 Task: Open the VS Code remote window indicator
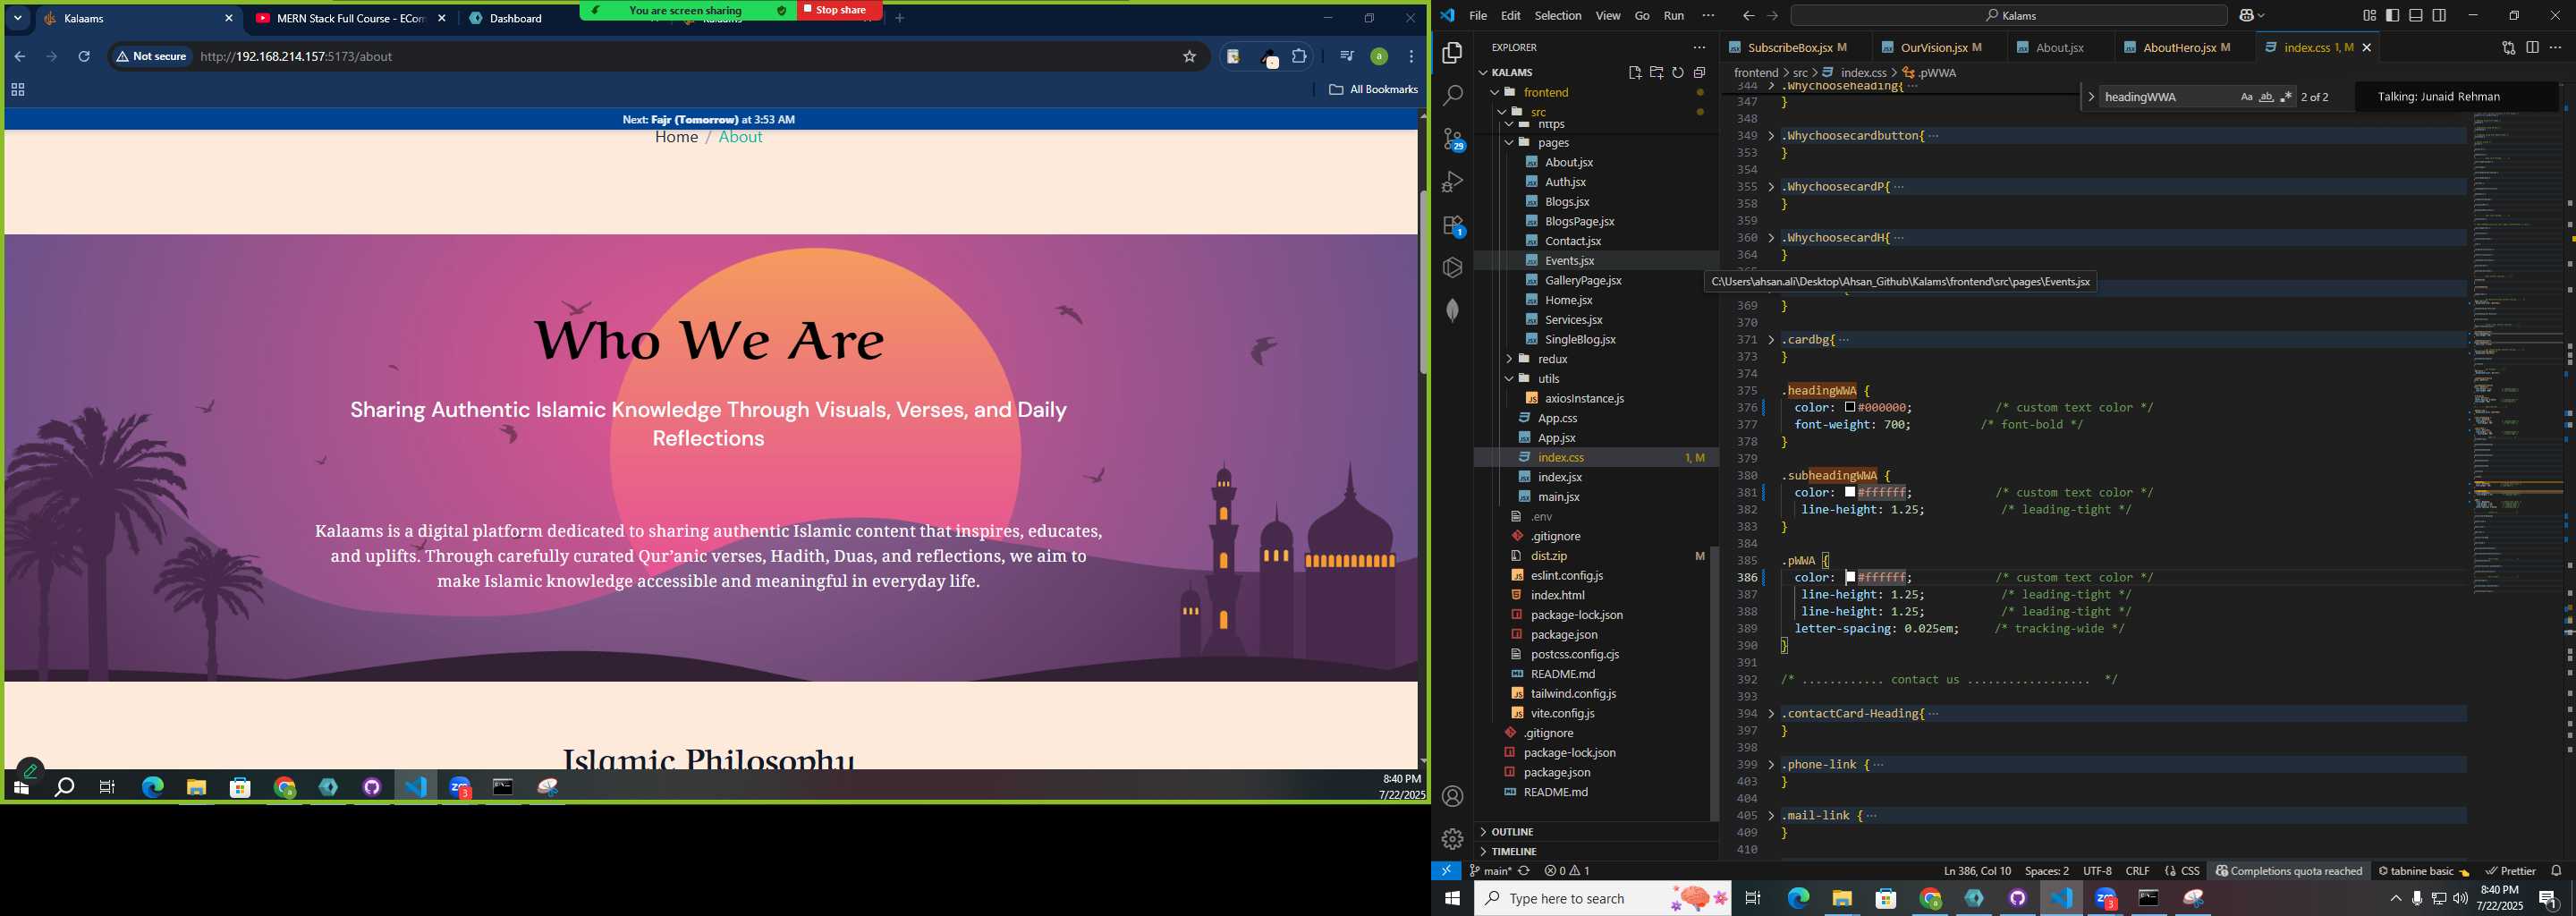(1446, 870)
